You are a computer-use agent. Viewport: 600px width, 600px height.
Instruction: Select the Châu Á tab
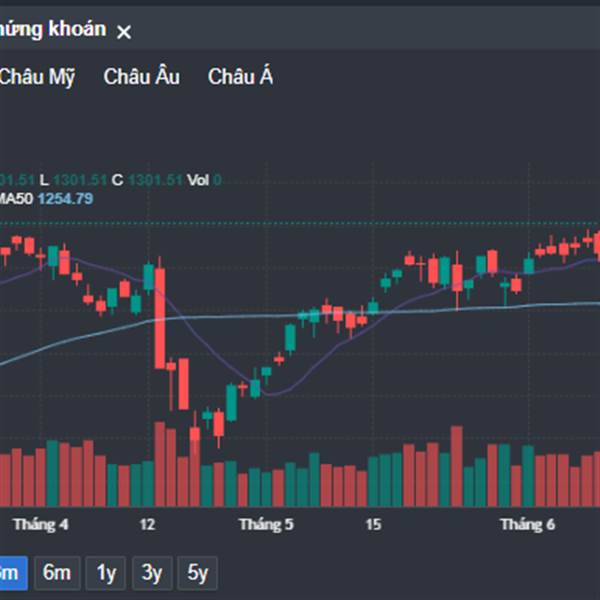[240, 77]
